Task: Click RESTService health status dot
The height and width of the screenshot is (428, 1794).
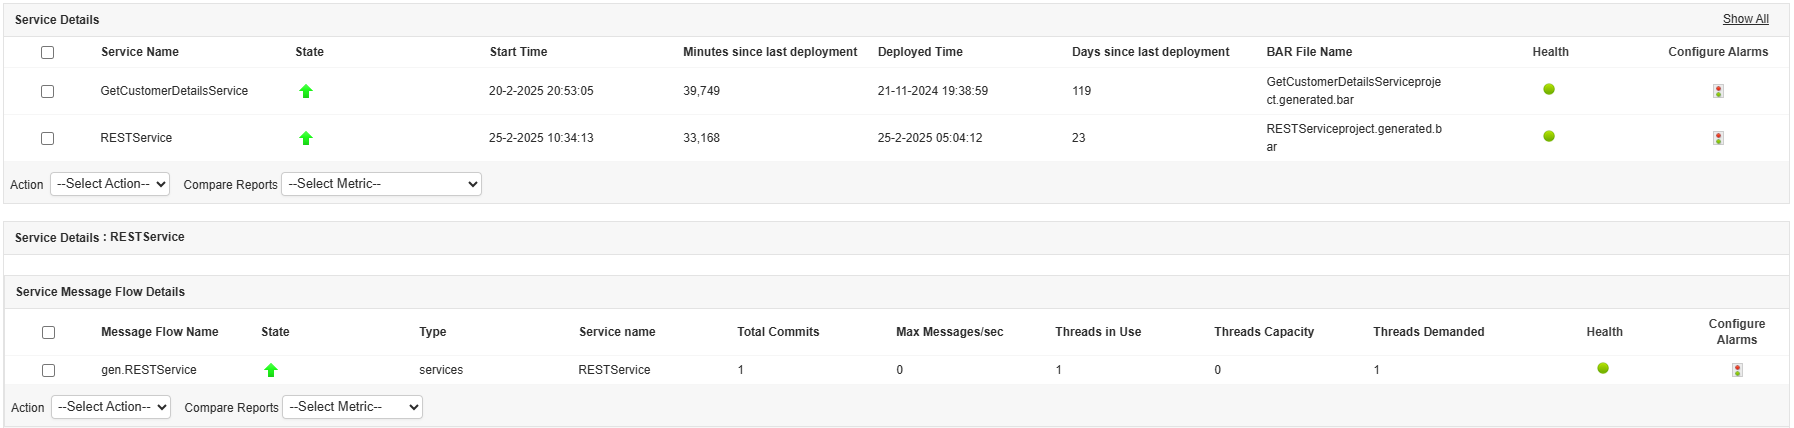Action: (x=1549, y=136)
